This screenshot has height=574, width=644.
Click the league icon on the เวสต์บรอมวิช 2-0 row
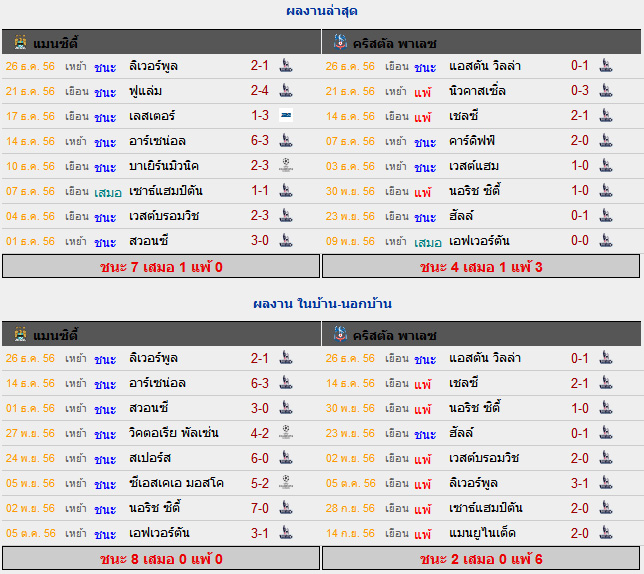point(606,458)
